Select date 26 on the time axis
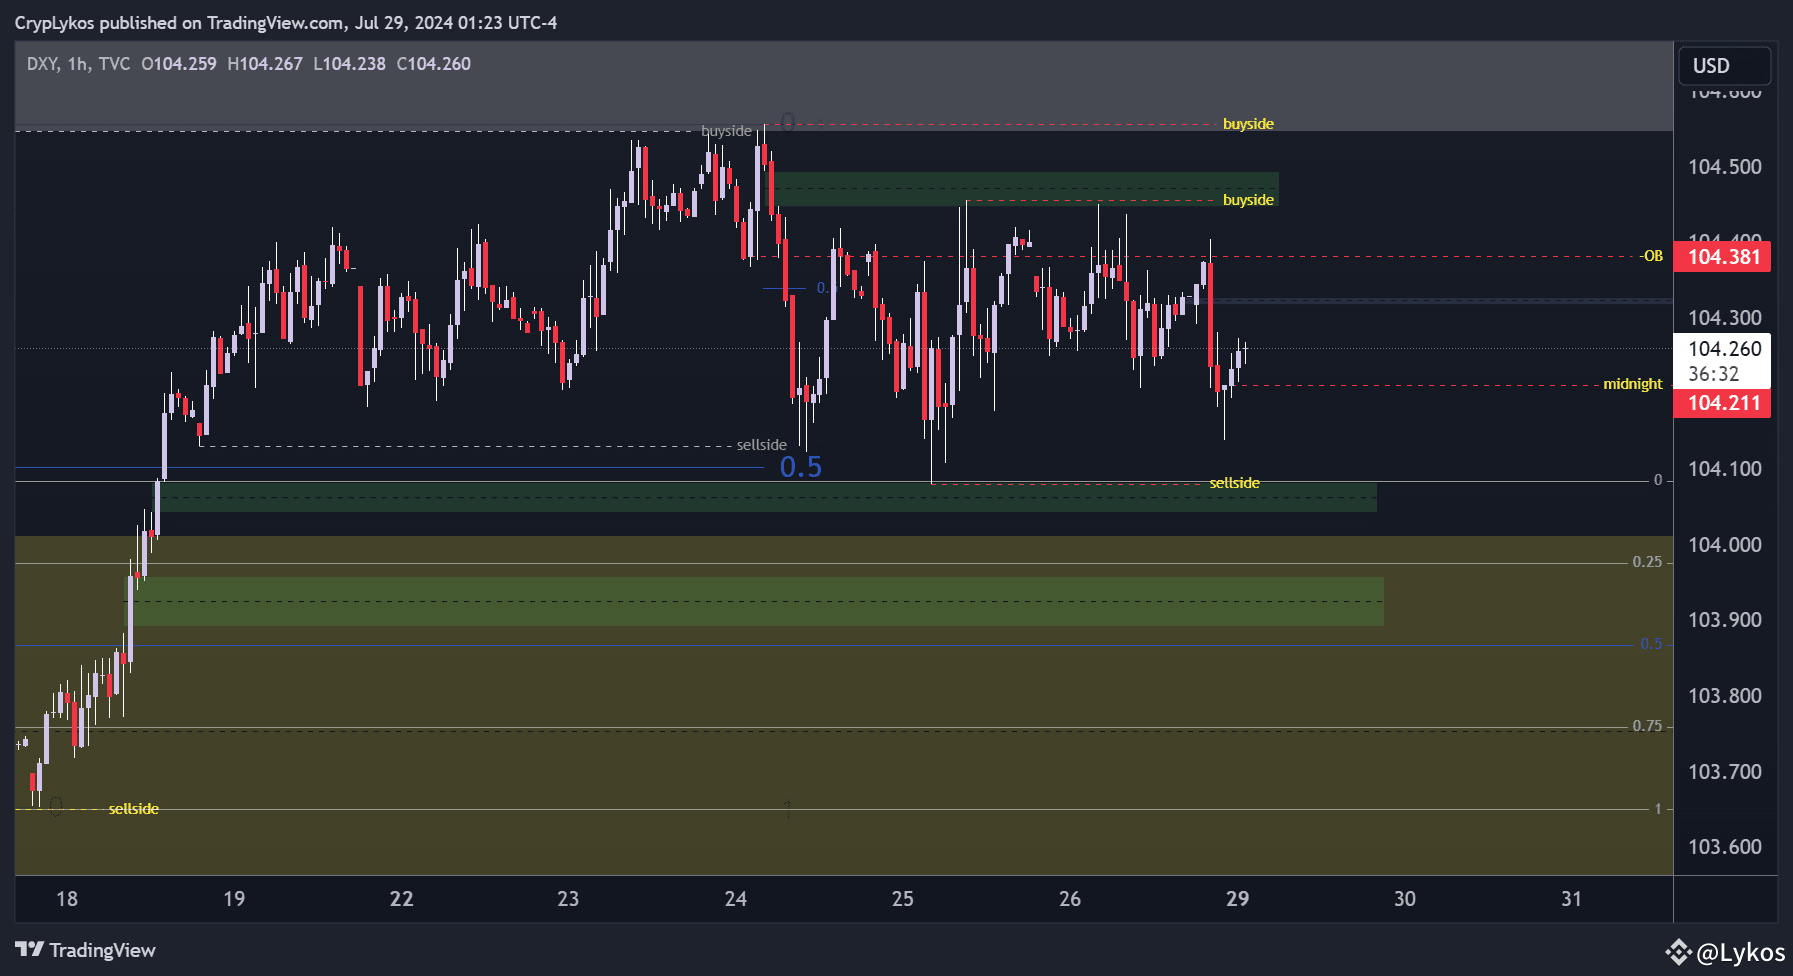Screen dimensions: 1793x976 pos(1070,899)
